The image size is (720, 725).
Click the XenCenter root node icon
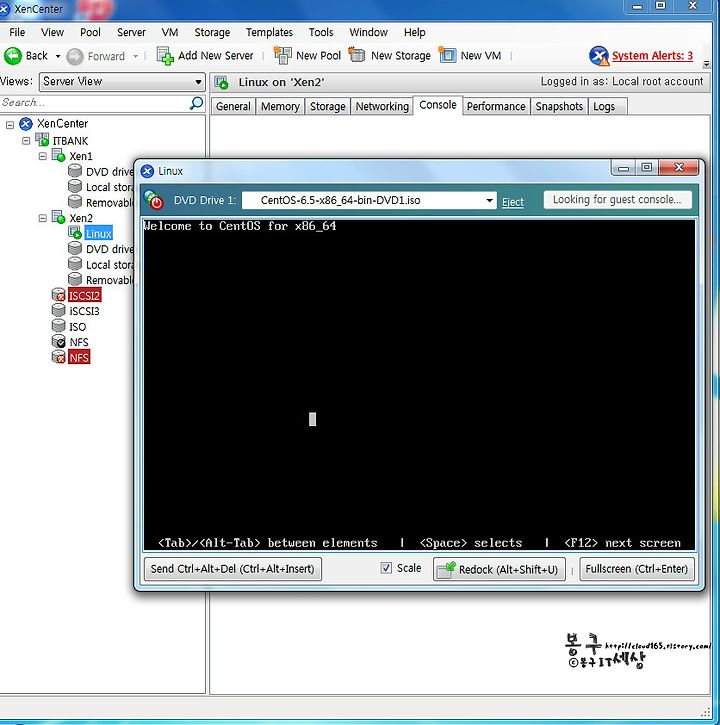click(26, 123)
